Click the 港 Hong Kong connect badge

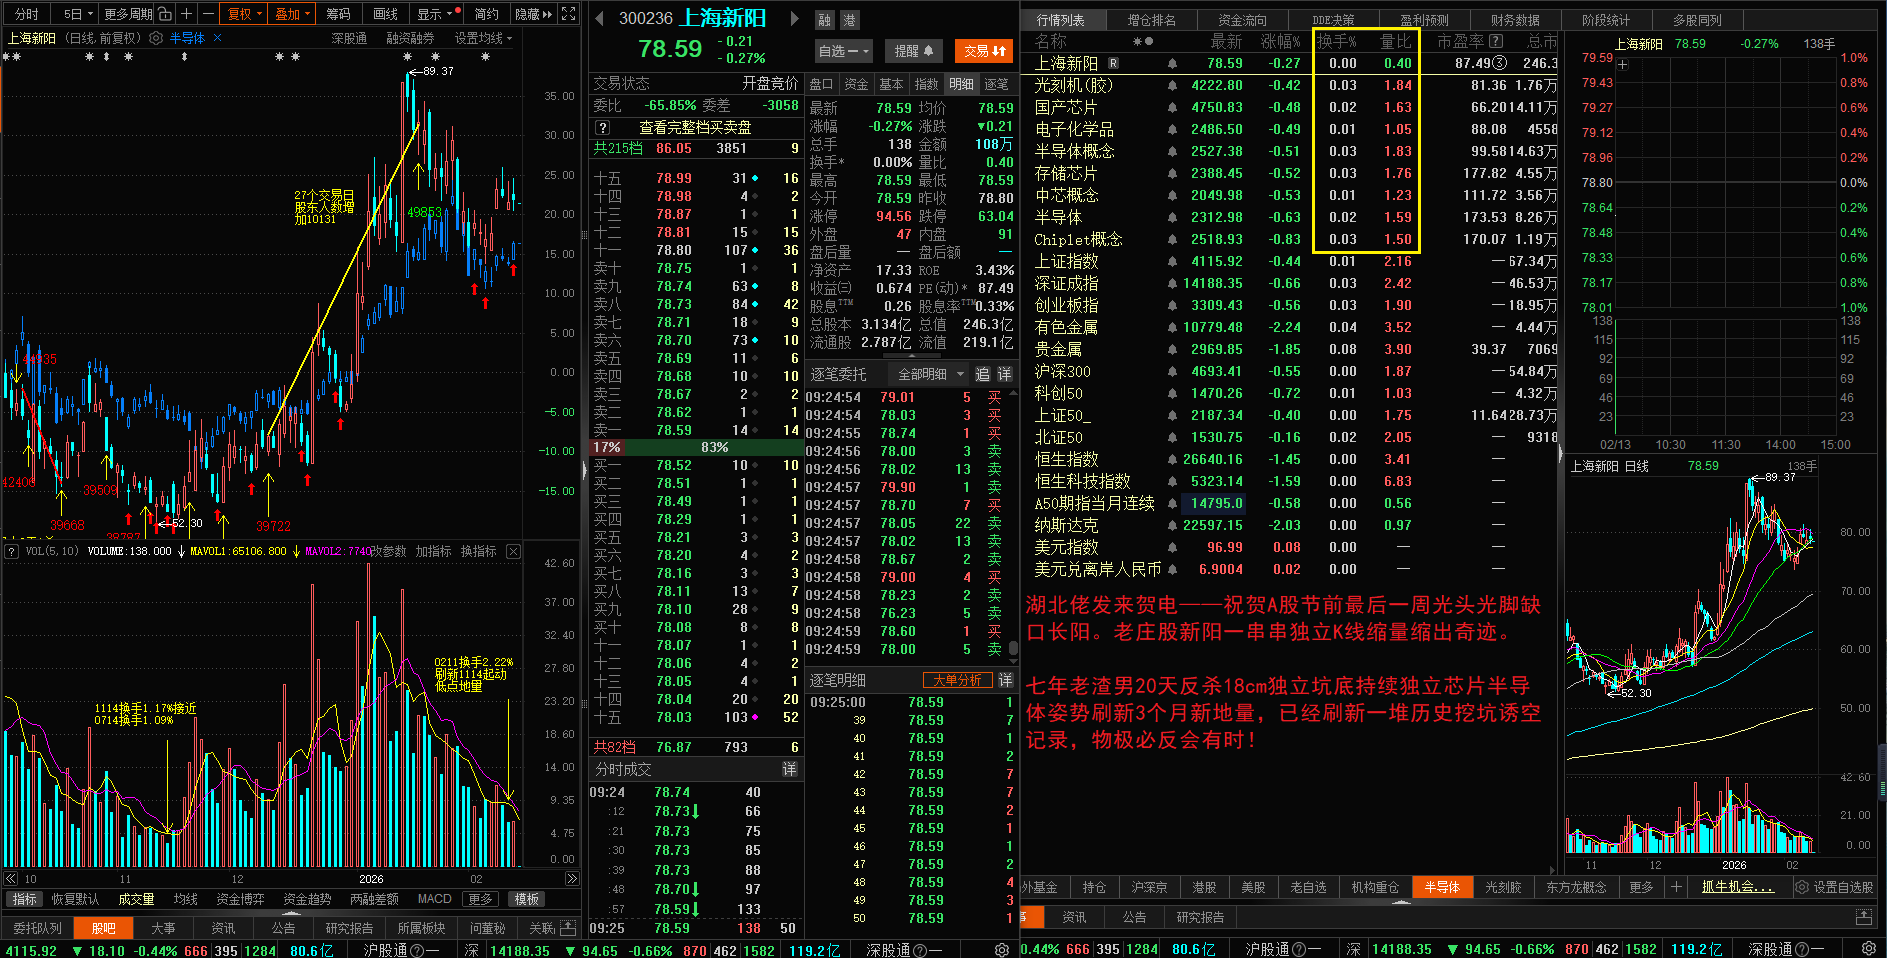tap(848, 20)
